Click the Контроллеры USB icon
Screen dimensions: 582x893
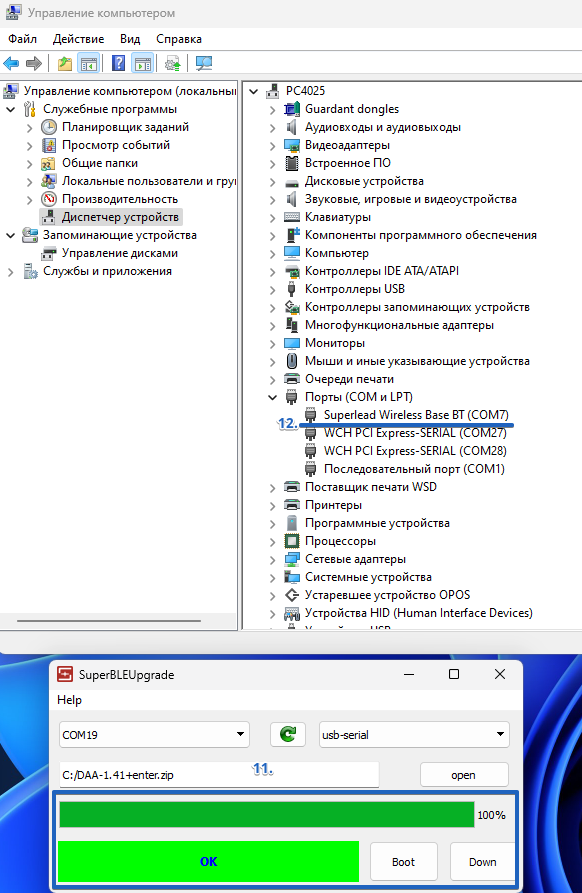click(x=292, y=289)
